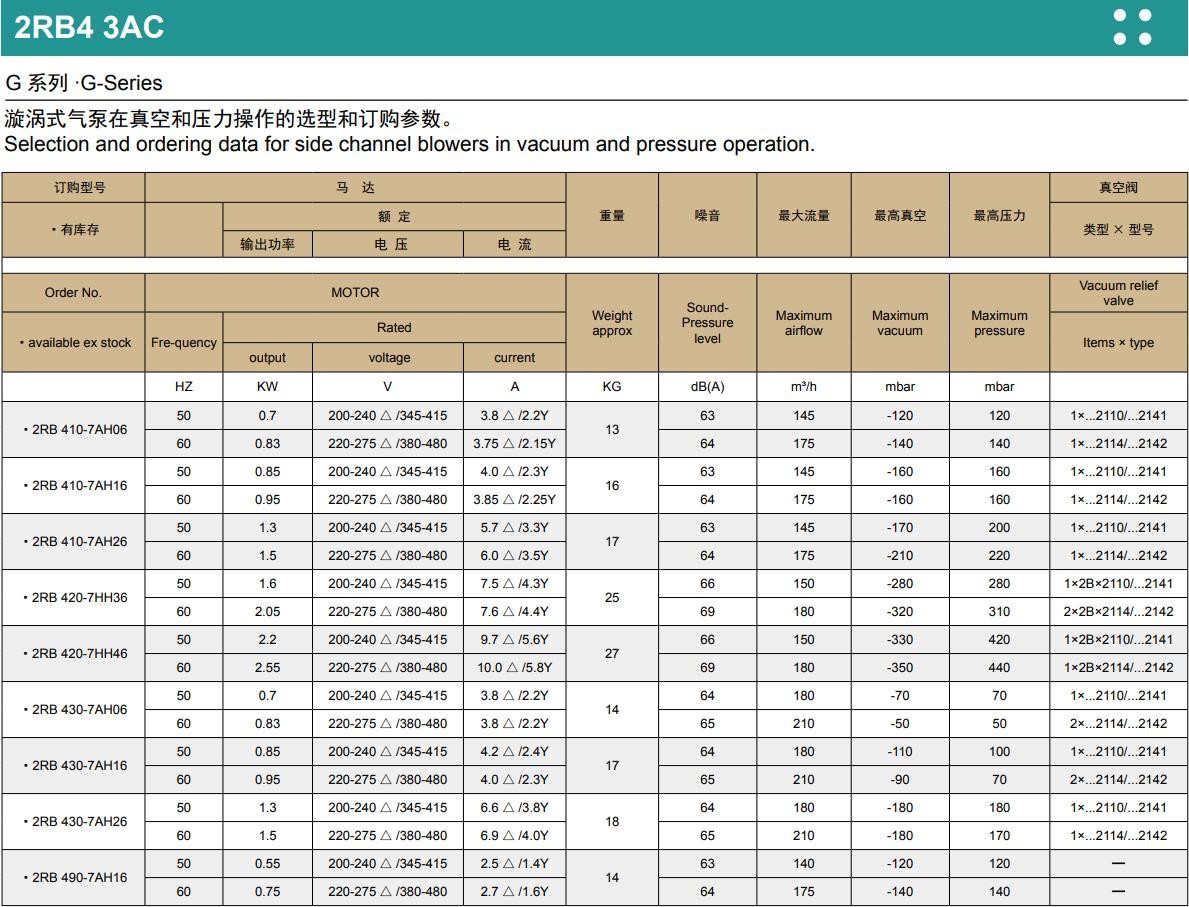Viewport: 1189px width, 907px height.
Task: Select the Chinese header 最大流量
Action: [804, 215]
